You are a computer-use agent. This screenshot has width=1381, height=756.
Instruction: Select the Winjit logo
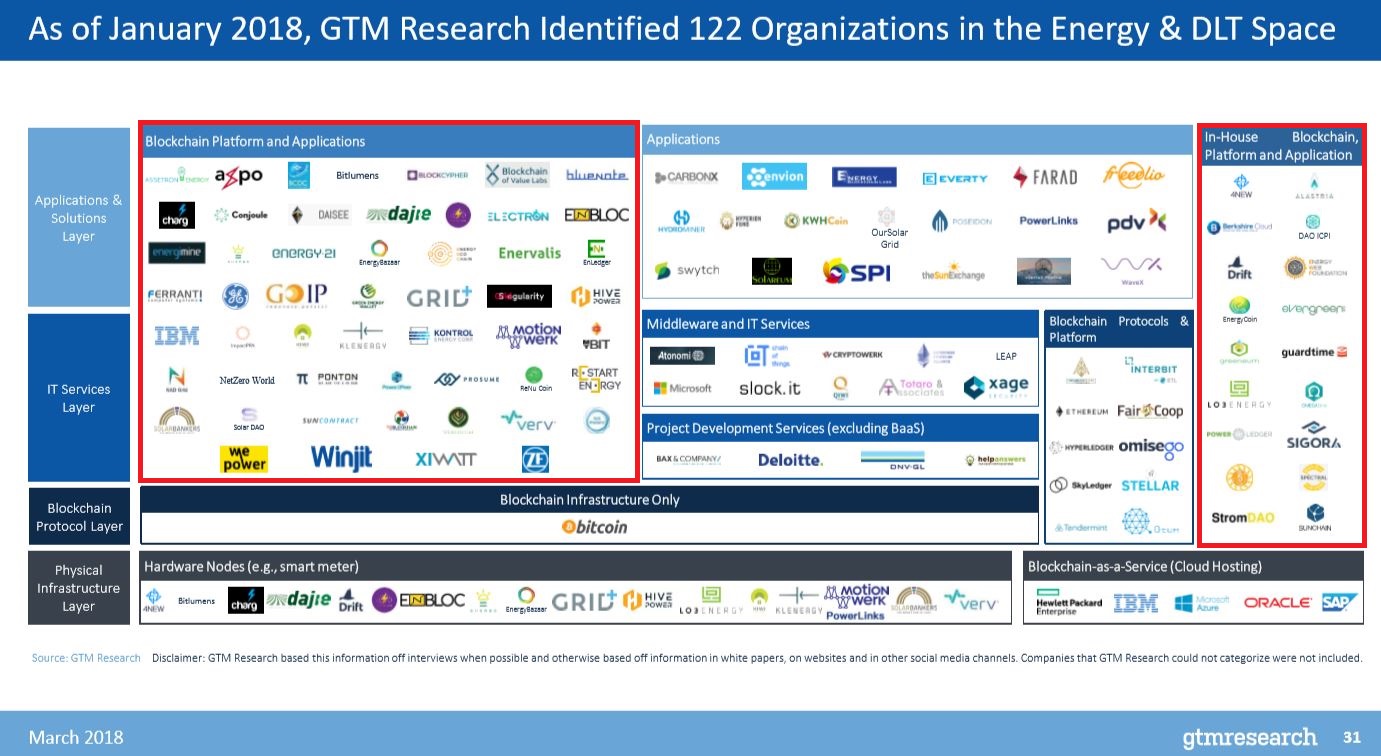pos(341,458)
